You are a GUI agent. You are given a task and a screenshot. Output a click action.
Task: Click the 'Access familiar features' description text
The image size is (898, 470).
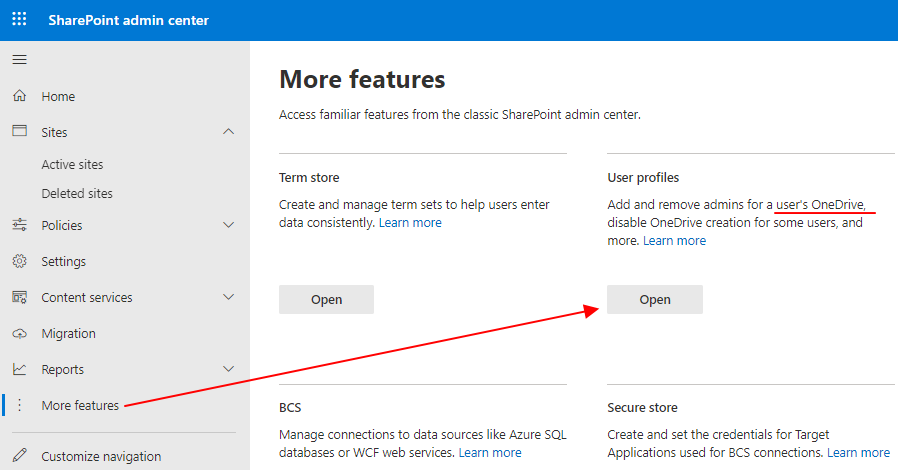pos(460,114)
